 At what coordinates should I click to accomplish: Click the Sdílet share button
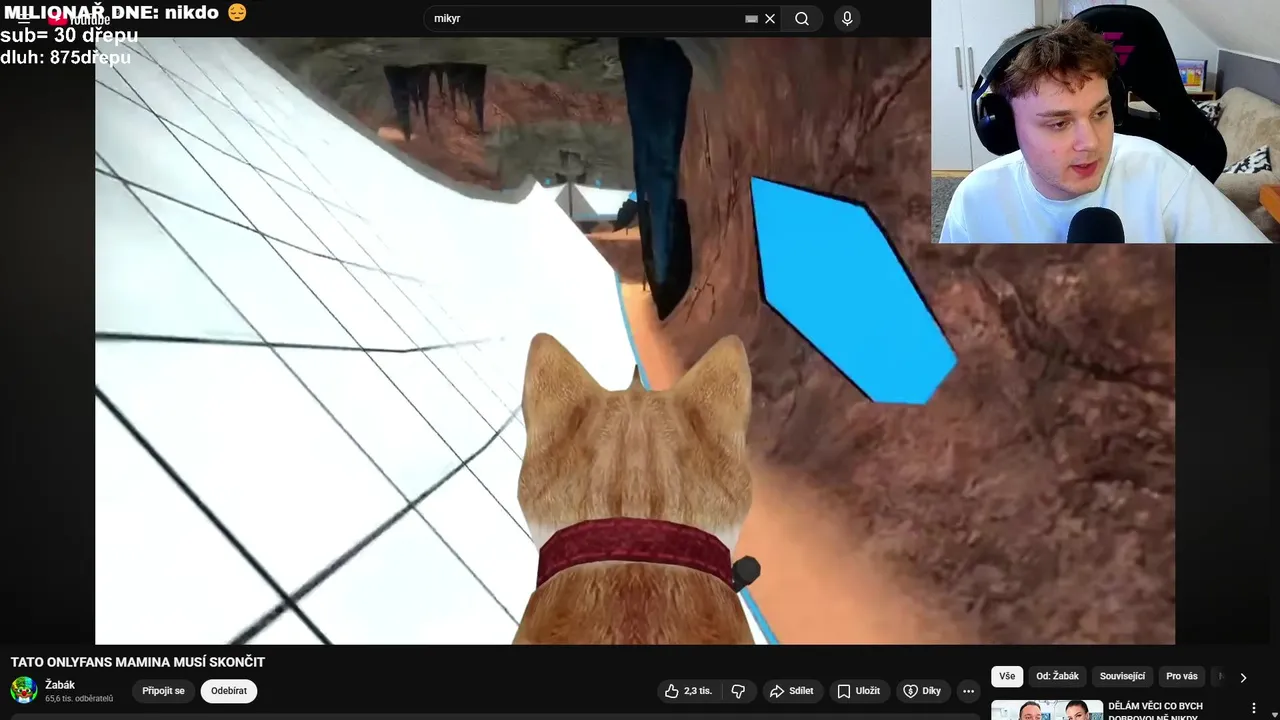click(x=791, y=691)
